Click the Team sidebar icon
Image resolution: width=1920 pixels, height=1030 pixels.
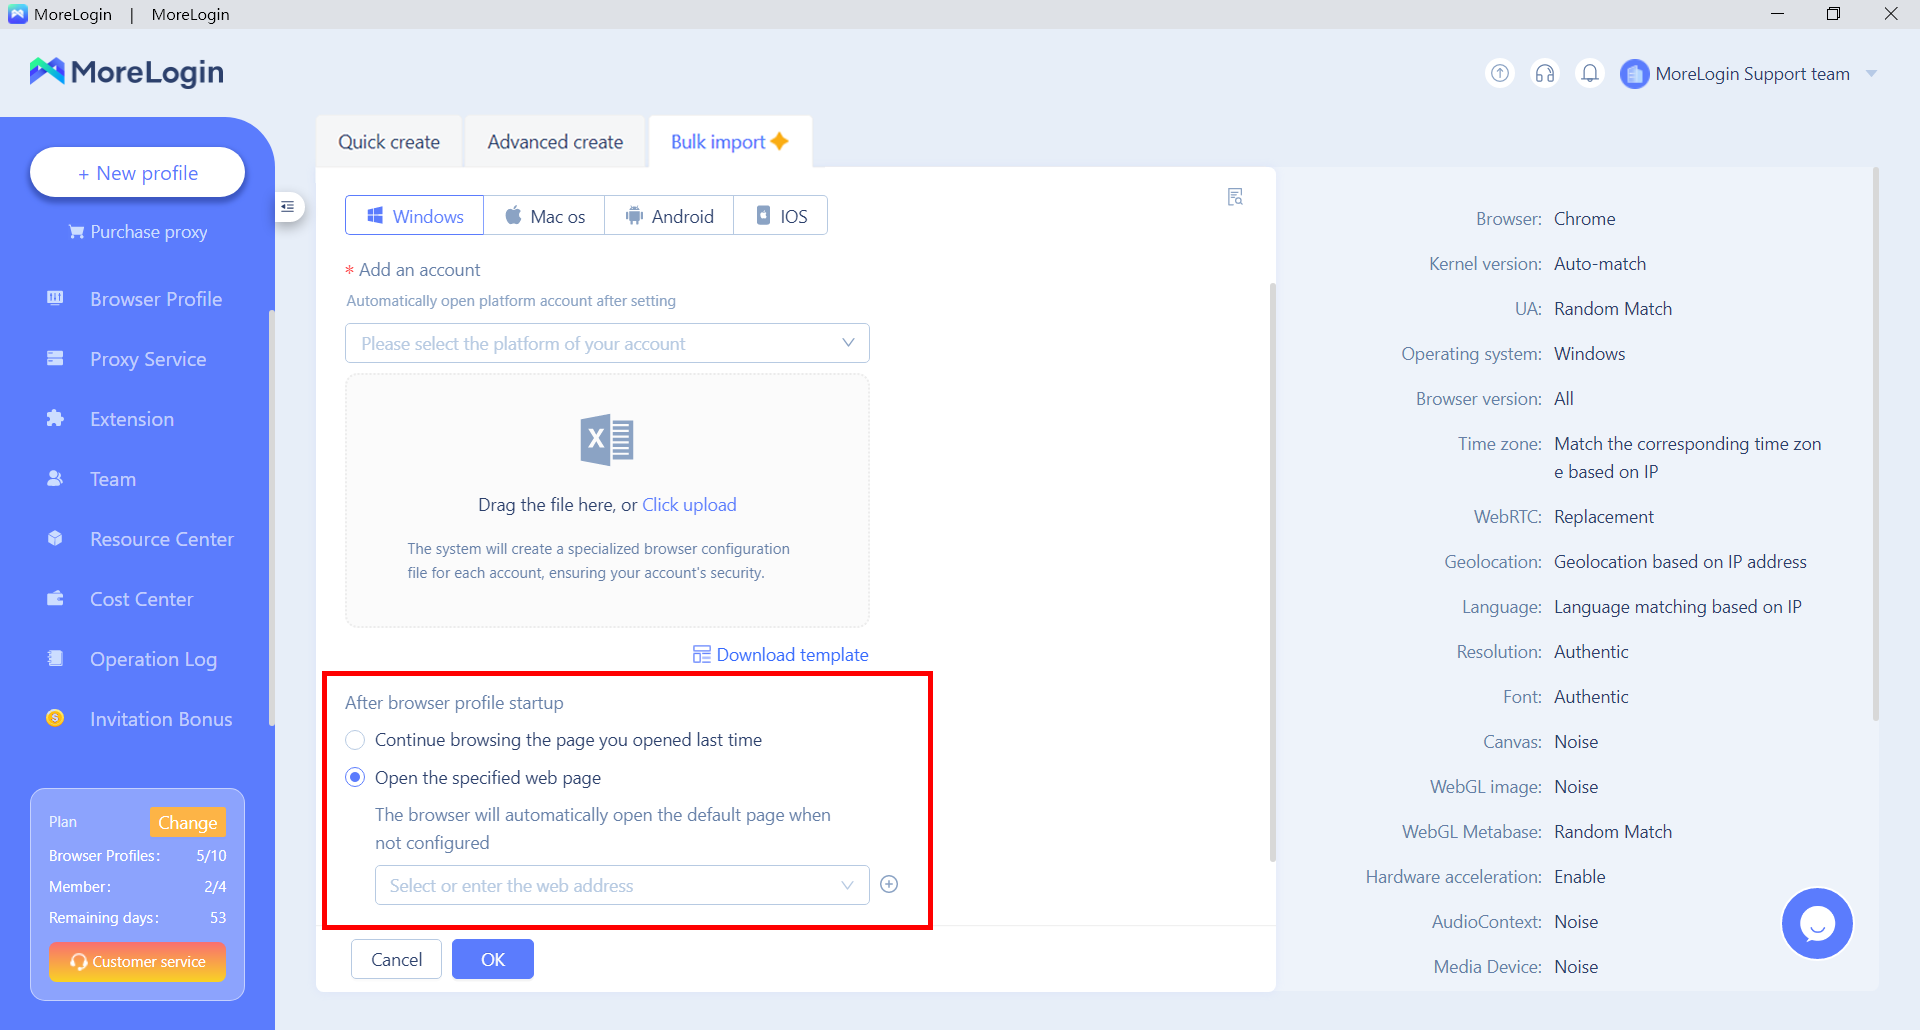point(55,478)
